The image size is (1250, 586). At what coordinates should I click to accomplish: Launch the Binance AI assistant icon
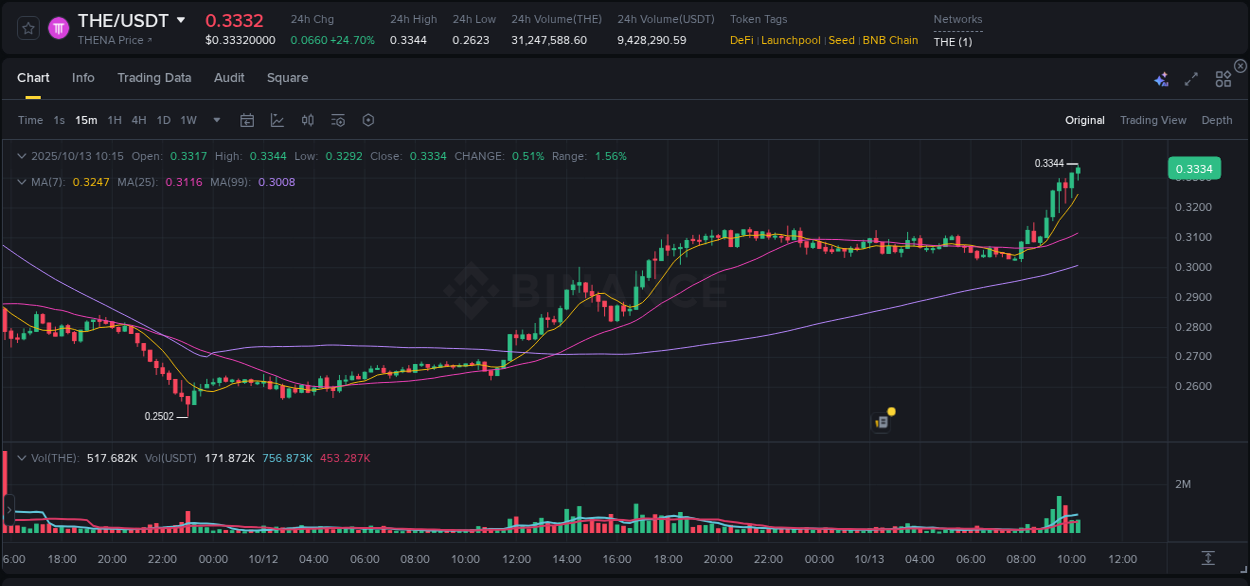tap(1161, 78)
